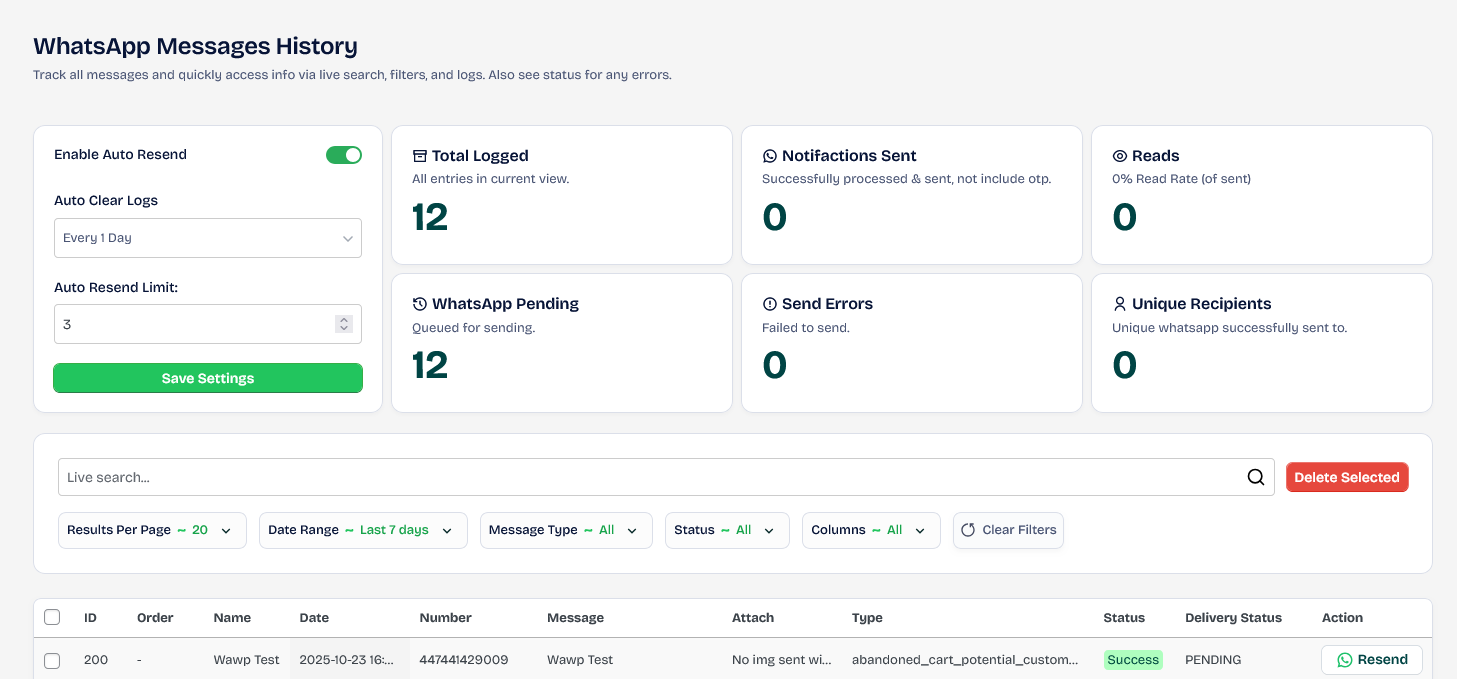Open the Auto Clear Logs dropdown
1457x679 pixels.
pos(207,238)
